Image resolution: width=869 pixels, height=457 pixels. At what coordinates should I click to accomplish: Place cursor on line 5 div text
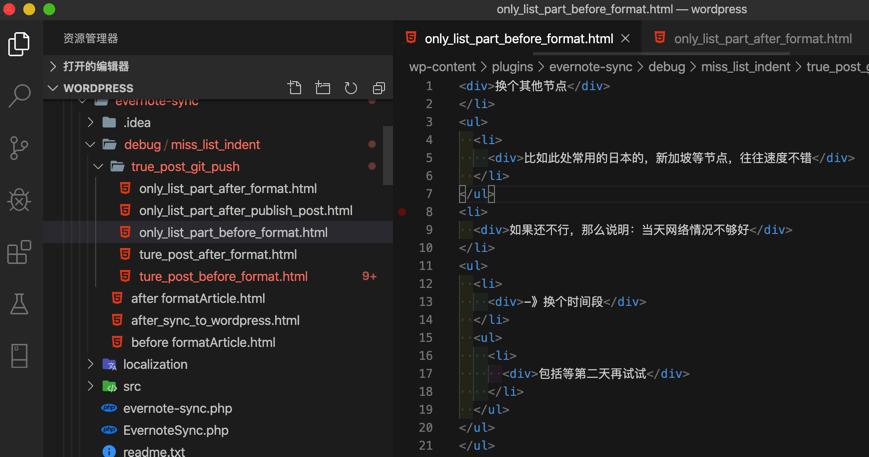point(668,158)
